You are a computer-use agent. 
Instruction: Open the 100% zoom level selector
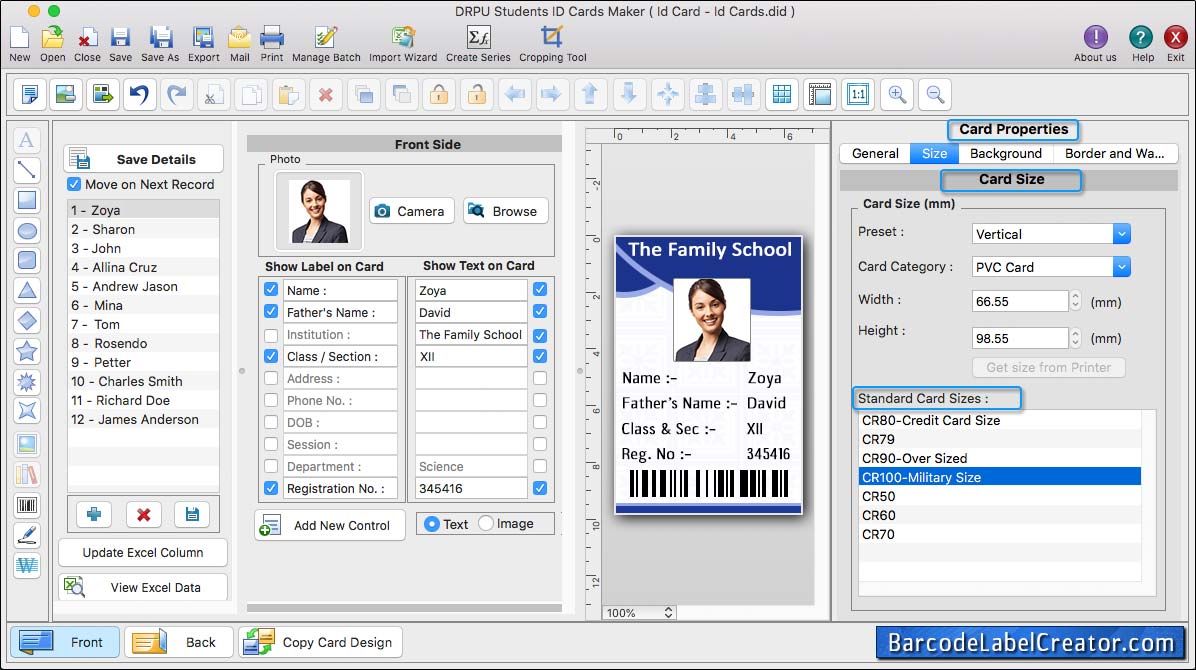[639, 613]
